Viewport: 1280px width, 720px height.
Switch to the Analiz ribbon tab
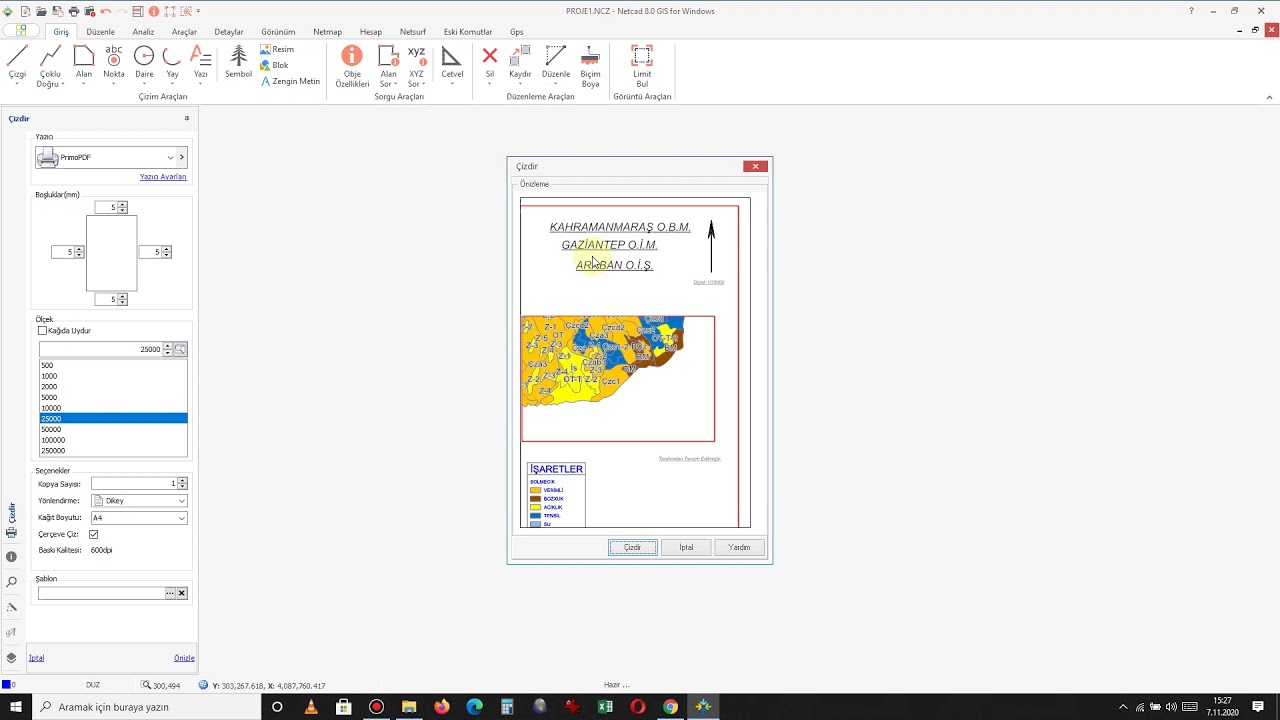[x=143, y=32]
